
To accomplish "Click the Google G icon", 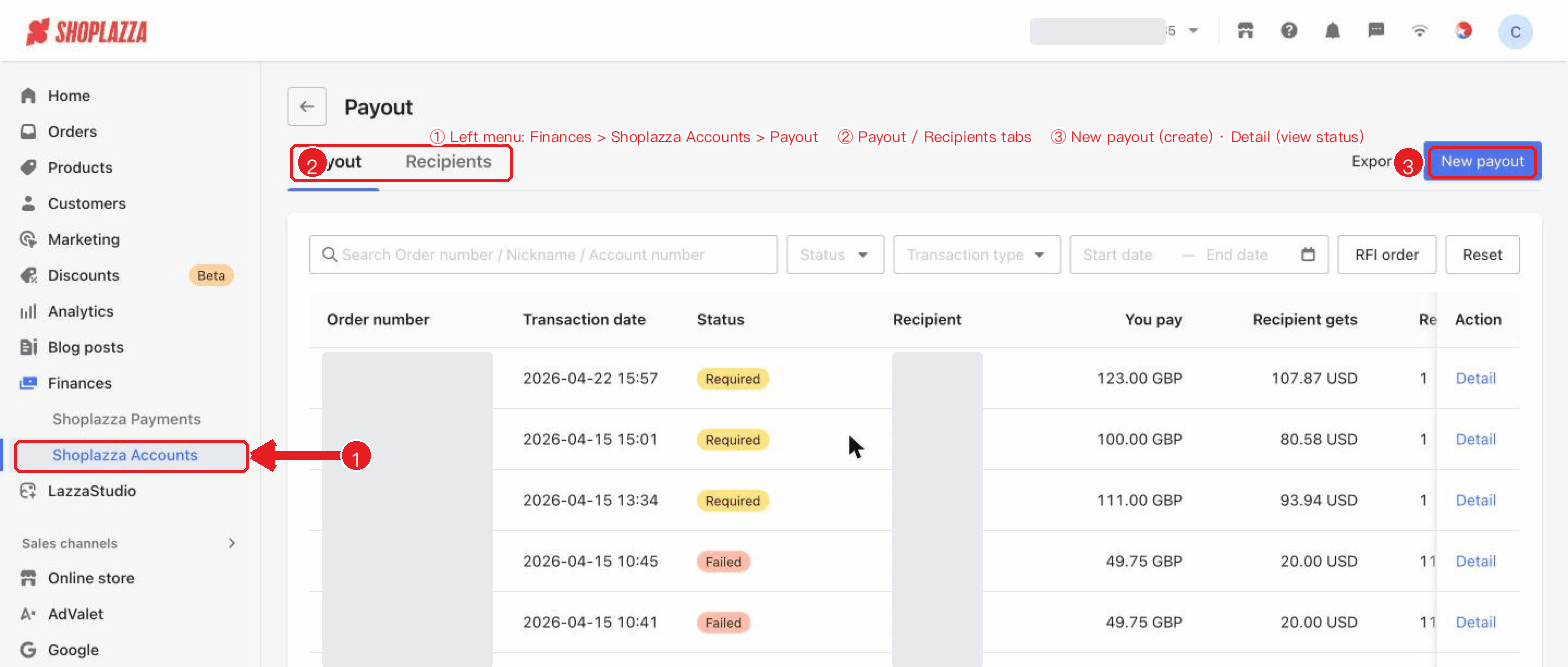I will coord(28,650).
